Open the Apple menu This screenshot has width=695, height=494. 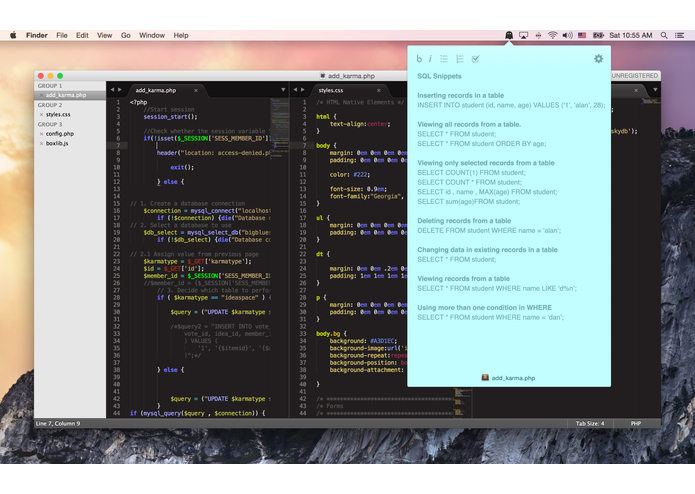point(13,35)
